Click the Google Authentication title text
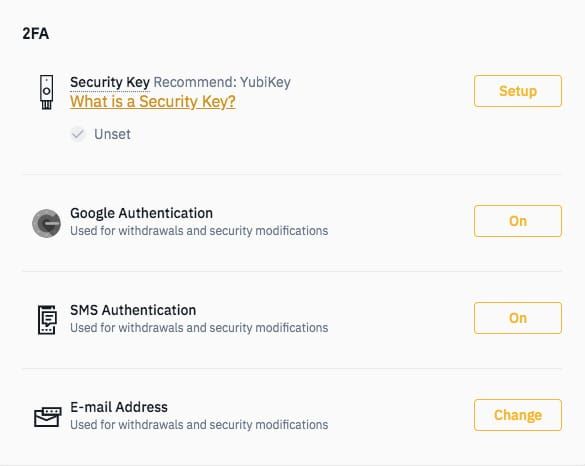This screenshot has height=466, width=585. (141, 213)
